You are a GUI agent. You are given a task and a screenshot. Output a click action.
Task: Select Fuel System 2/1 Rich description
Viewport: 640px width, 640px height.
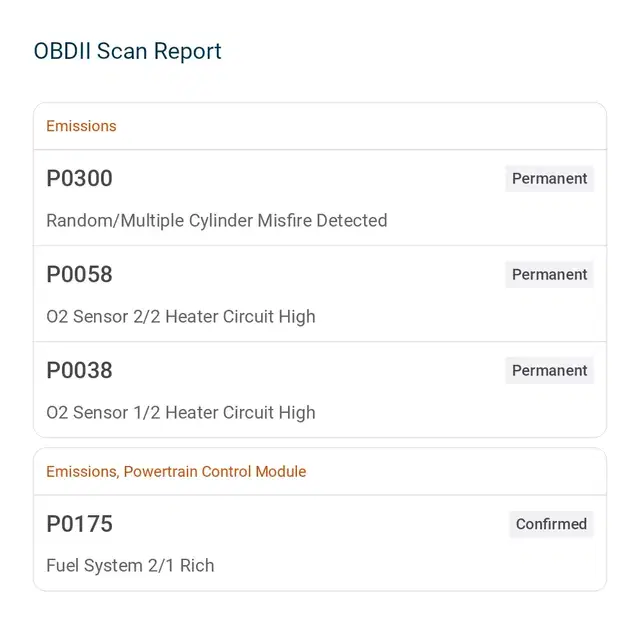130,566
